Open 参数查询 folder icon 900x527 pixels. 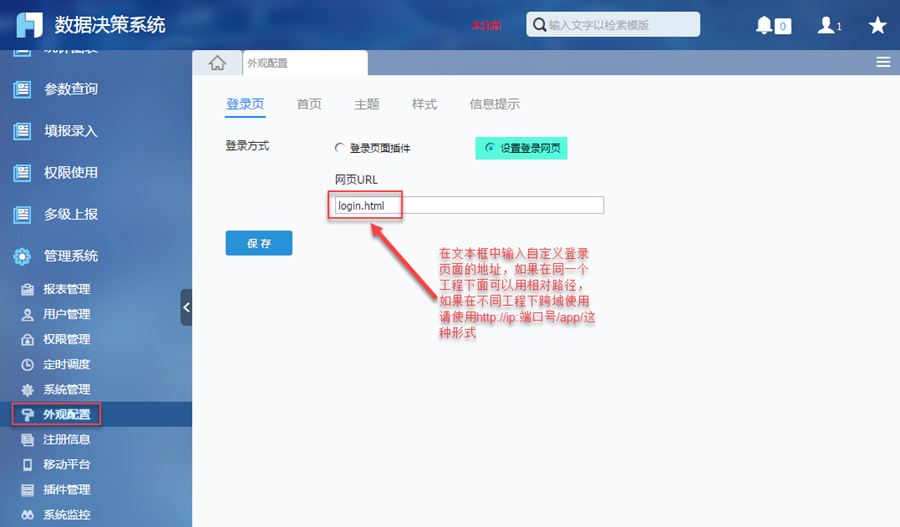pos(22,89)
